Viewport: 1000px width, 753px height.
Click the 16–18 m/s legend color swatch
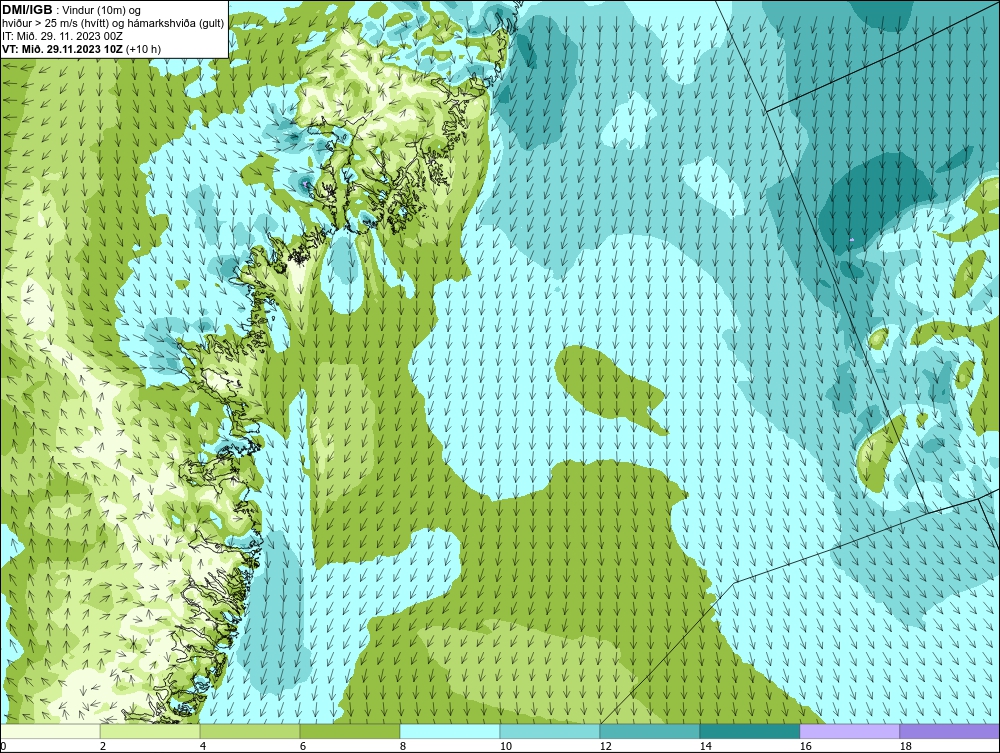coord(849,731)
